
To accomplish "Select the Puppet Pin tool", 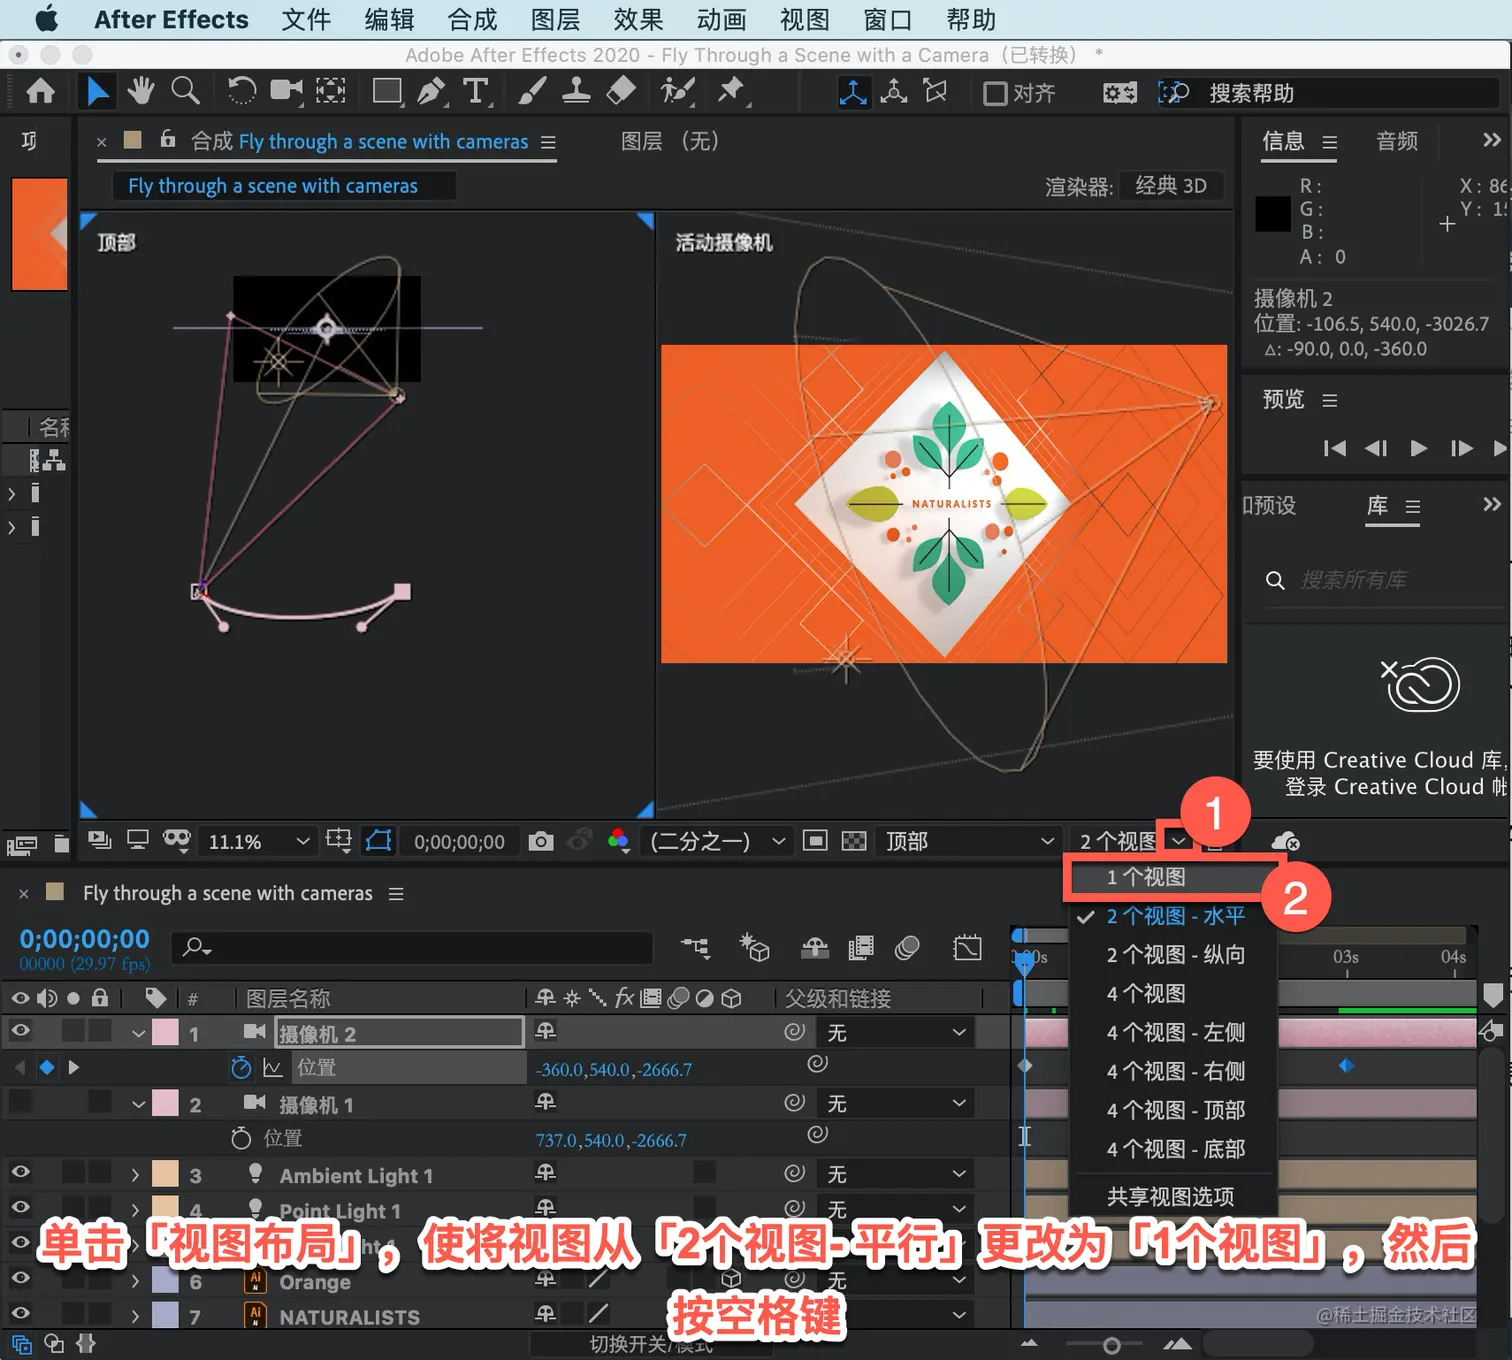I will [x=731, y=92].
